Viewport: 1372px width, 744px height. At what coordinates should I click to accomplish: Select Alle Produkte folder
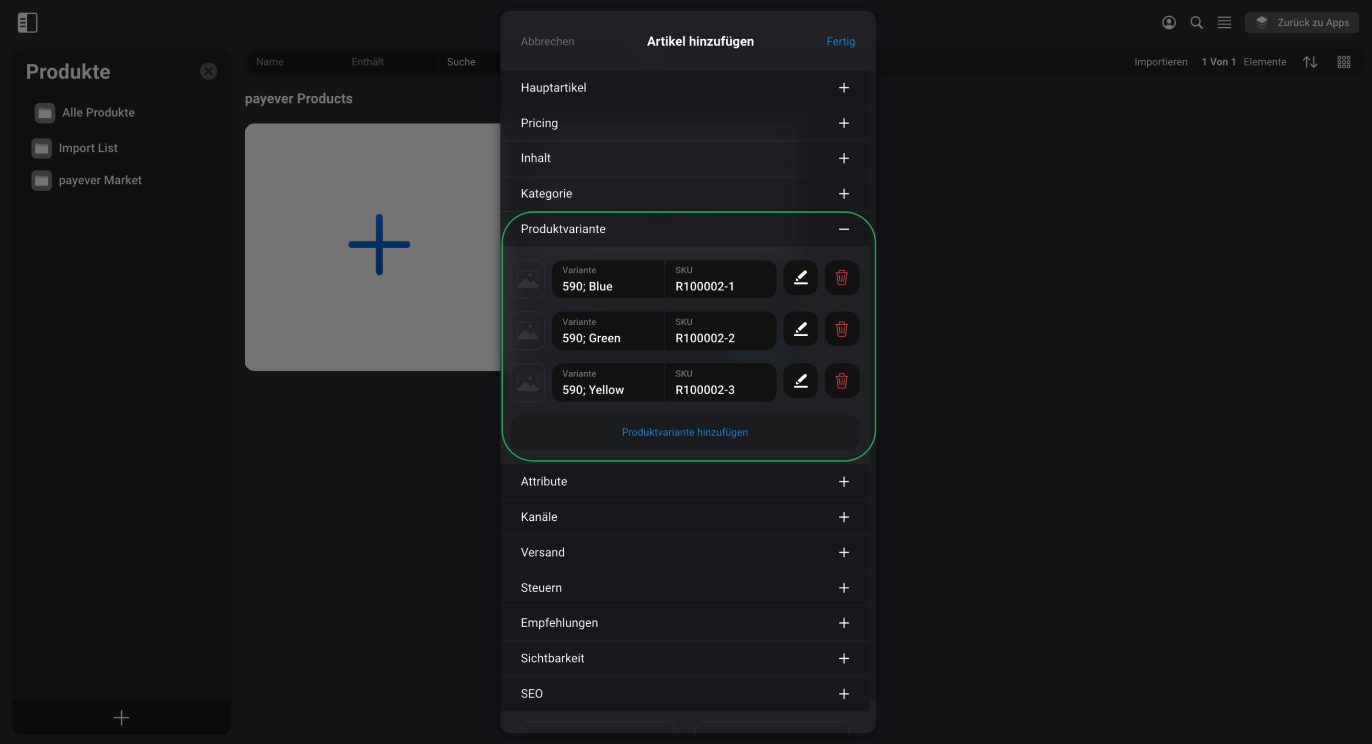[x=98, y=113]
